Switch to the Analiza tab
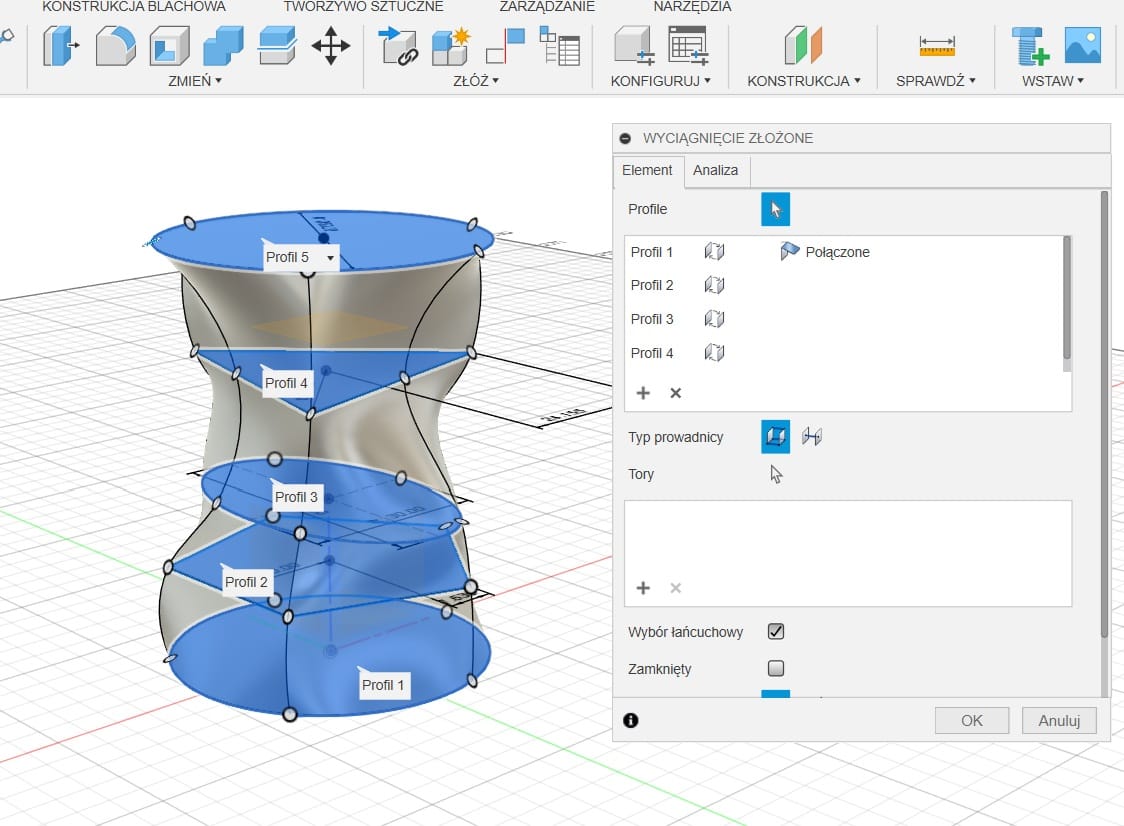1124x826 pixels. tap(716, 170)
